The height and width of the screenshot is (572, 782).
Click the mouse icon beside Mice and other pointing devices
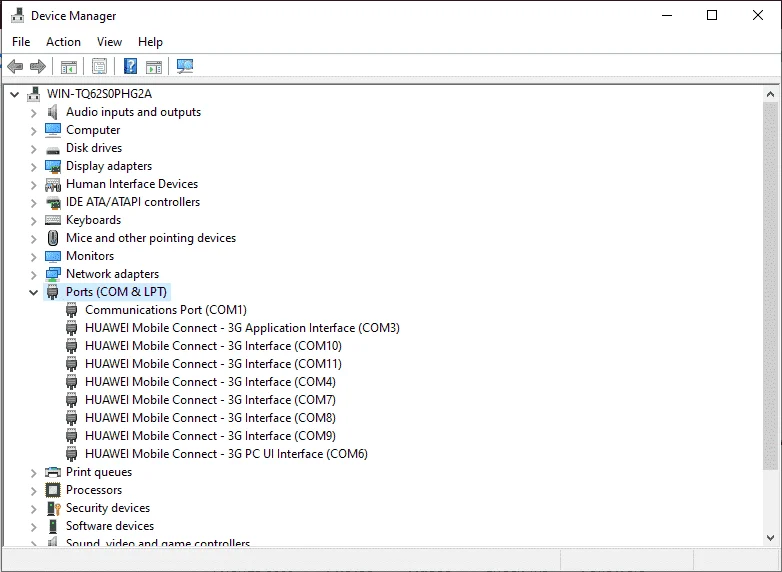[x=53, y=238]
